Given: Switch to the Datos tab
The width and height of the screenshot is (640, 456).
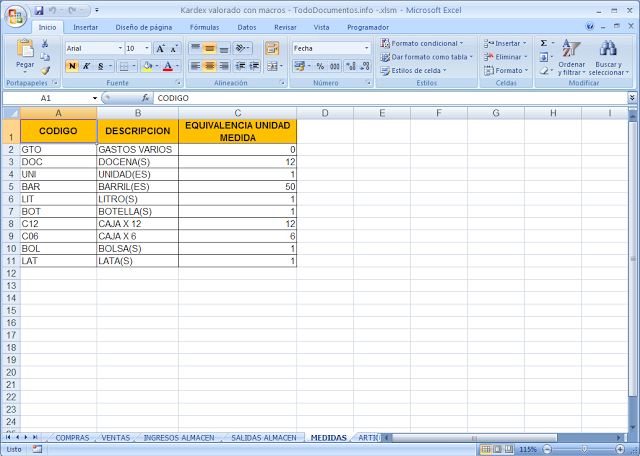Looking at the screenshot, I should click(247, 27).
